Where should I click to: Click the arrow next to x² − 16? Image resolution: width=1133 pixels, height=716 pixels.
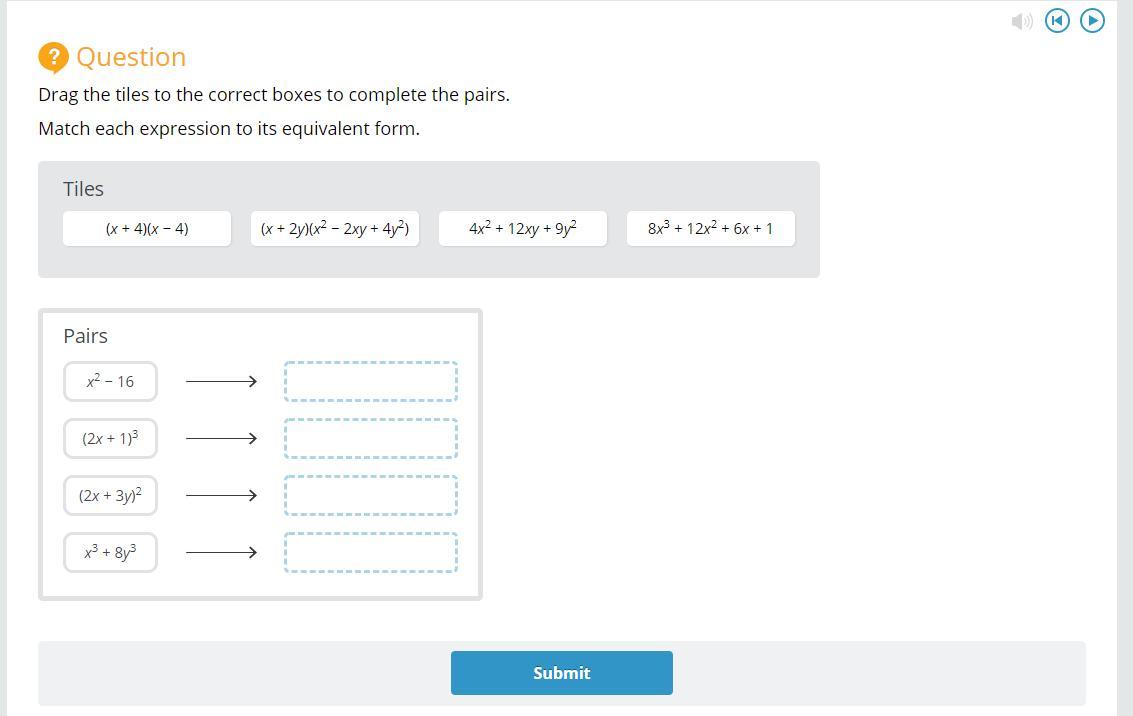221,381
